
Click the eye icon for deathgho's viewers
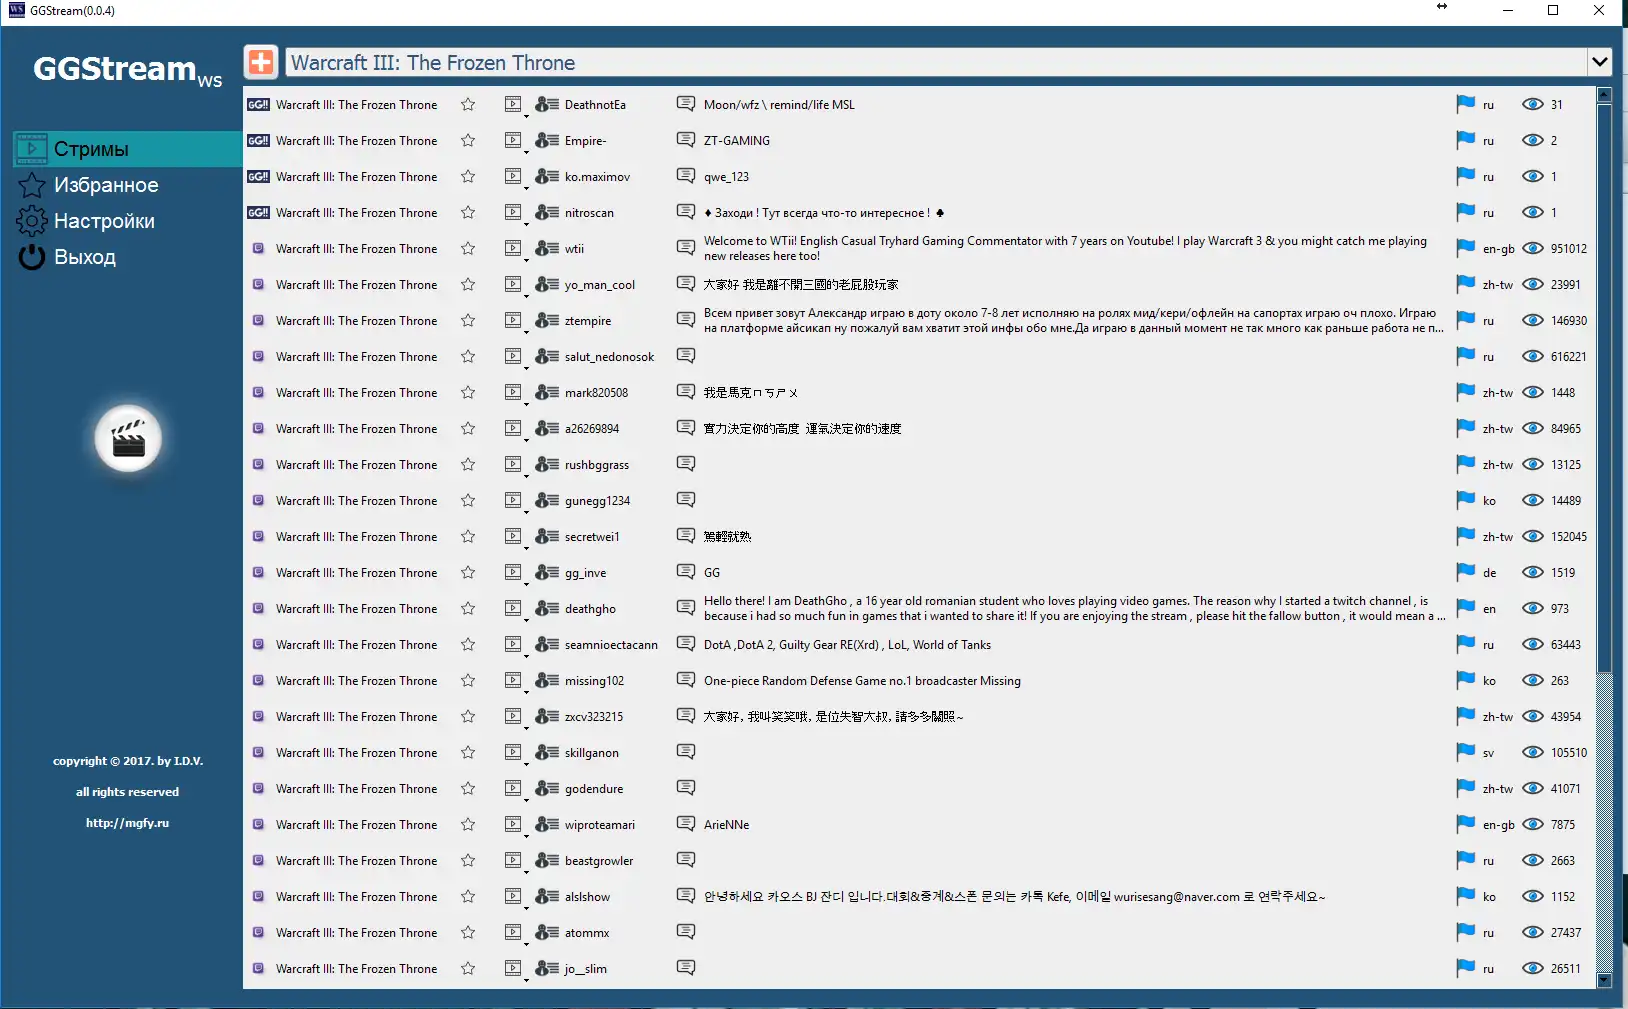tap(1533, 608)
